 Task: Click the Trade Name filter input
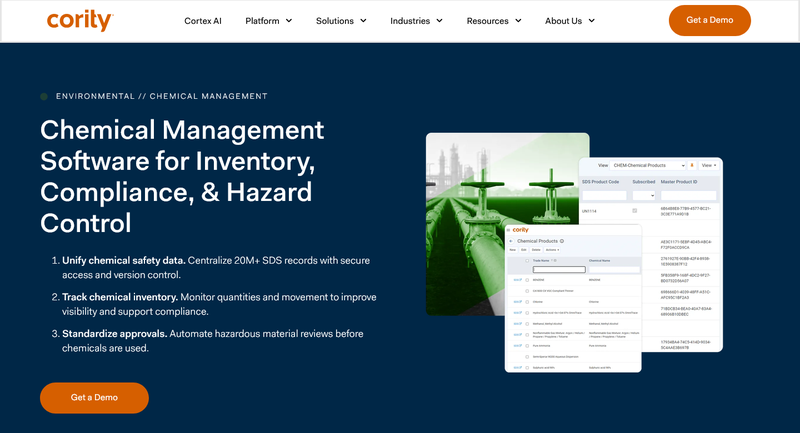point(559,270)
